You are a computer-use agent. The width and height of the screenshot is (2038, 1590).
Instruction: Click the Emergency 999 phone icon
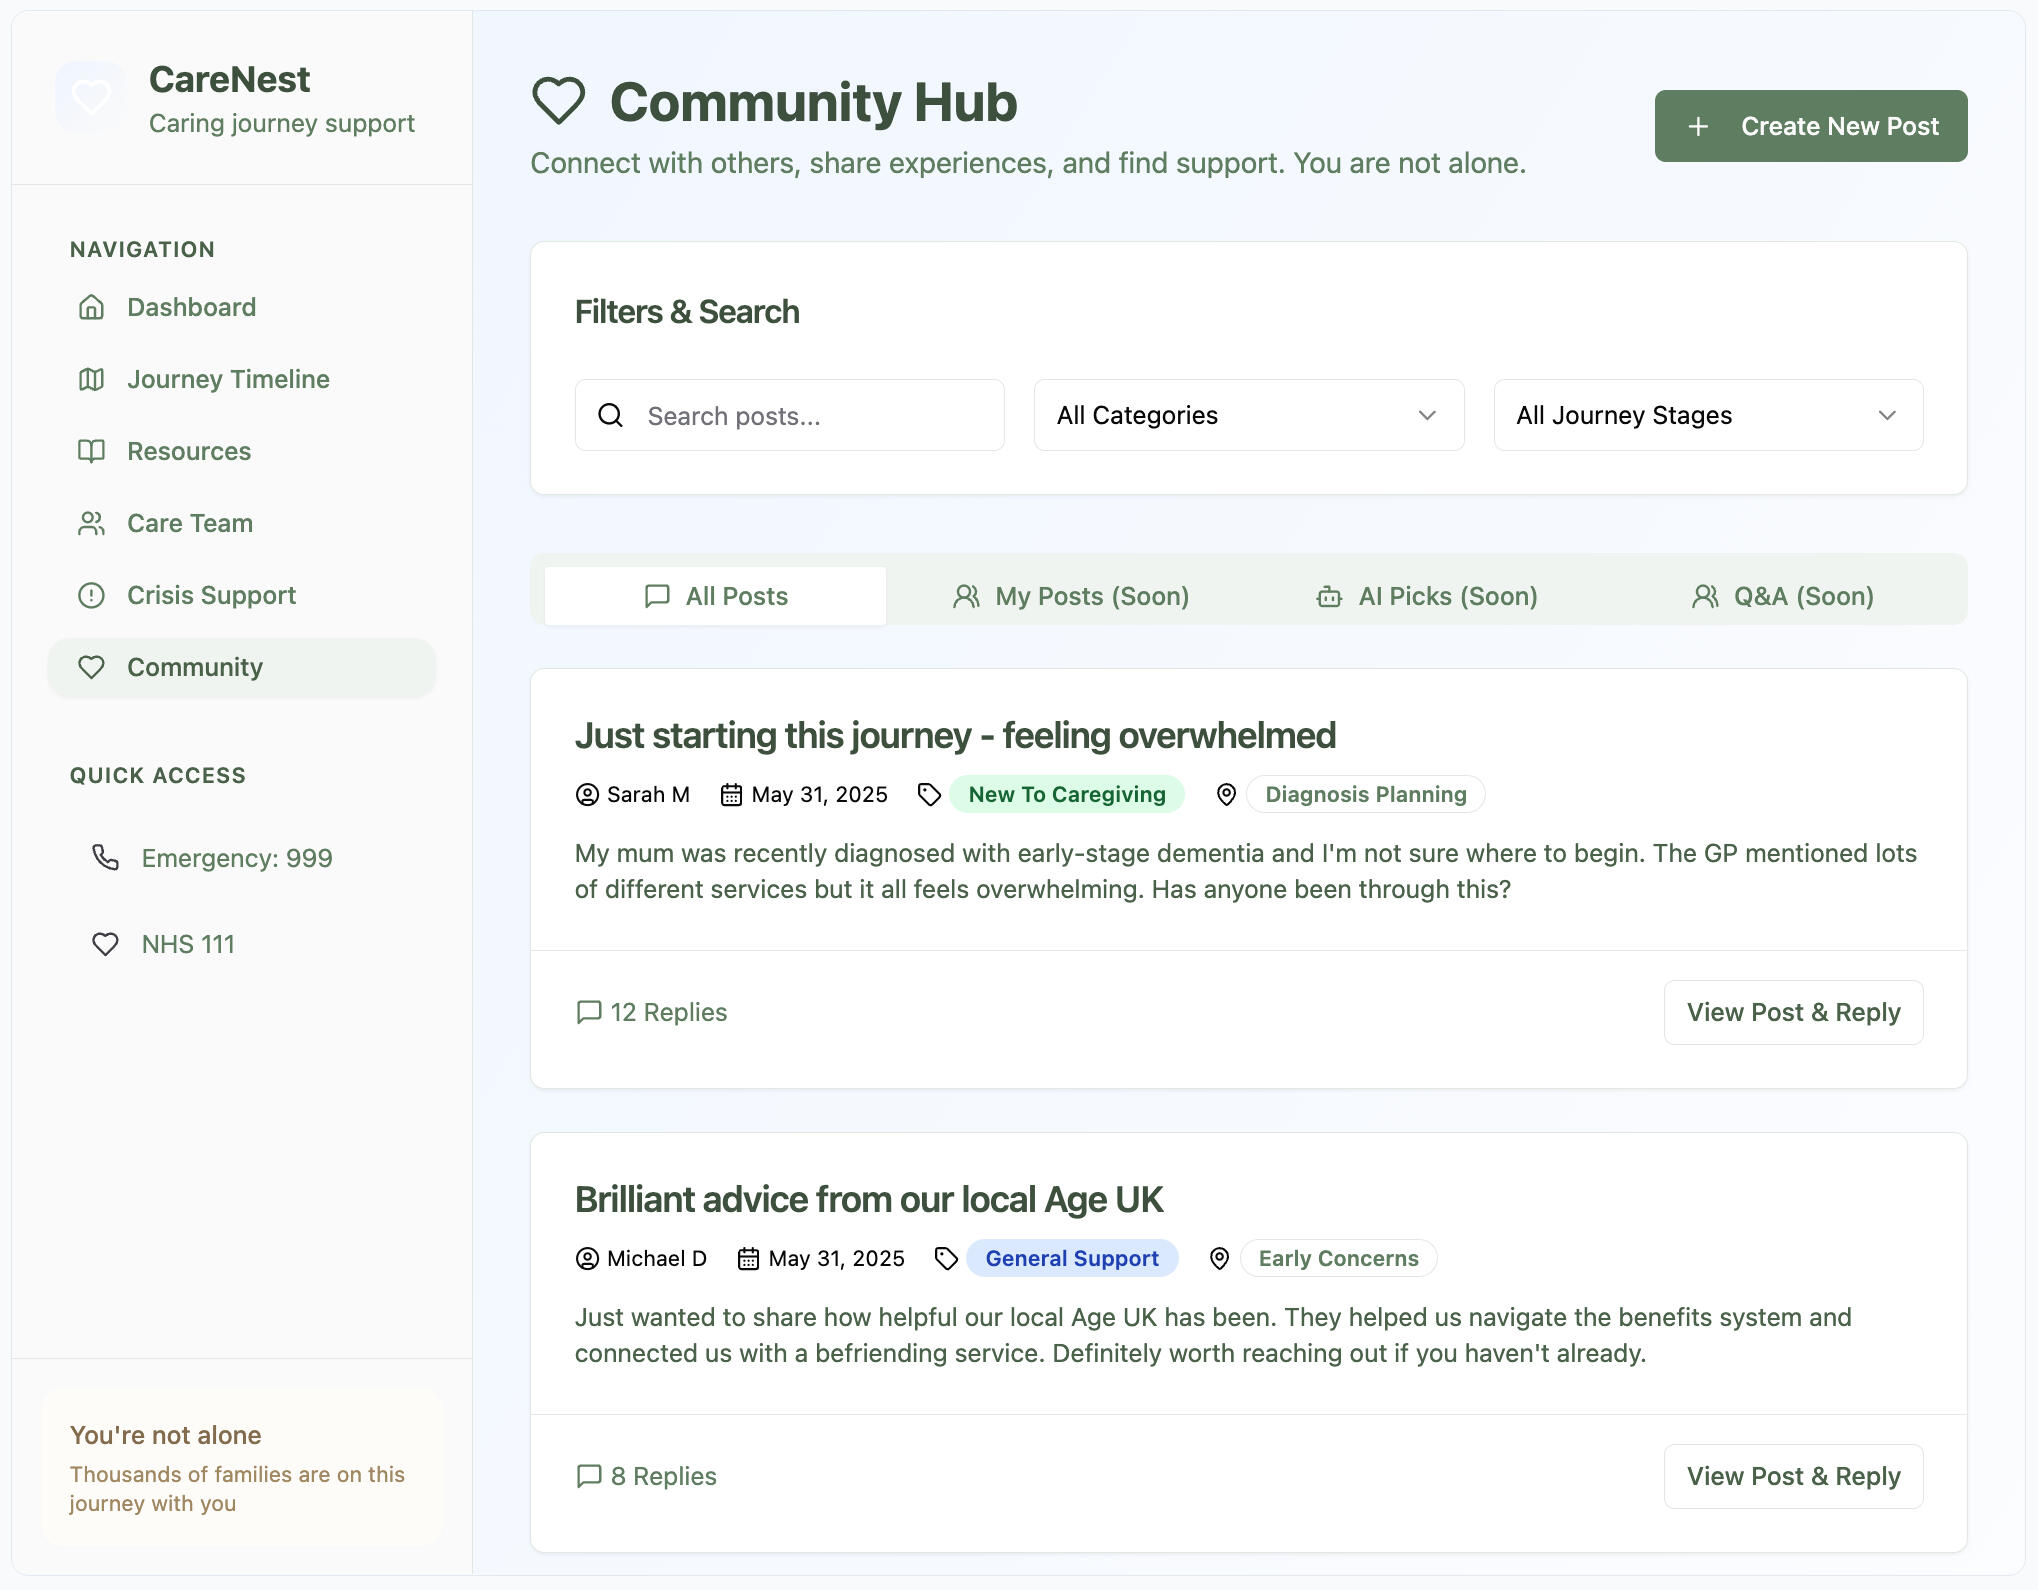pos(105,858)
